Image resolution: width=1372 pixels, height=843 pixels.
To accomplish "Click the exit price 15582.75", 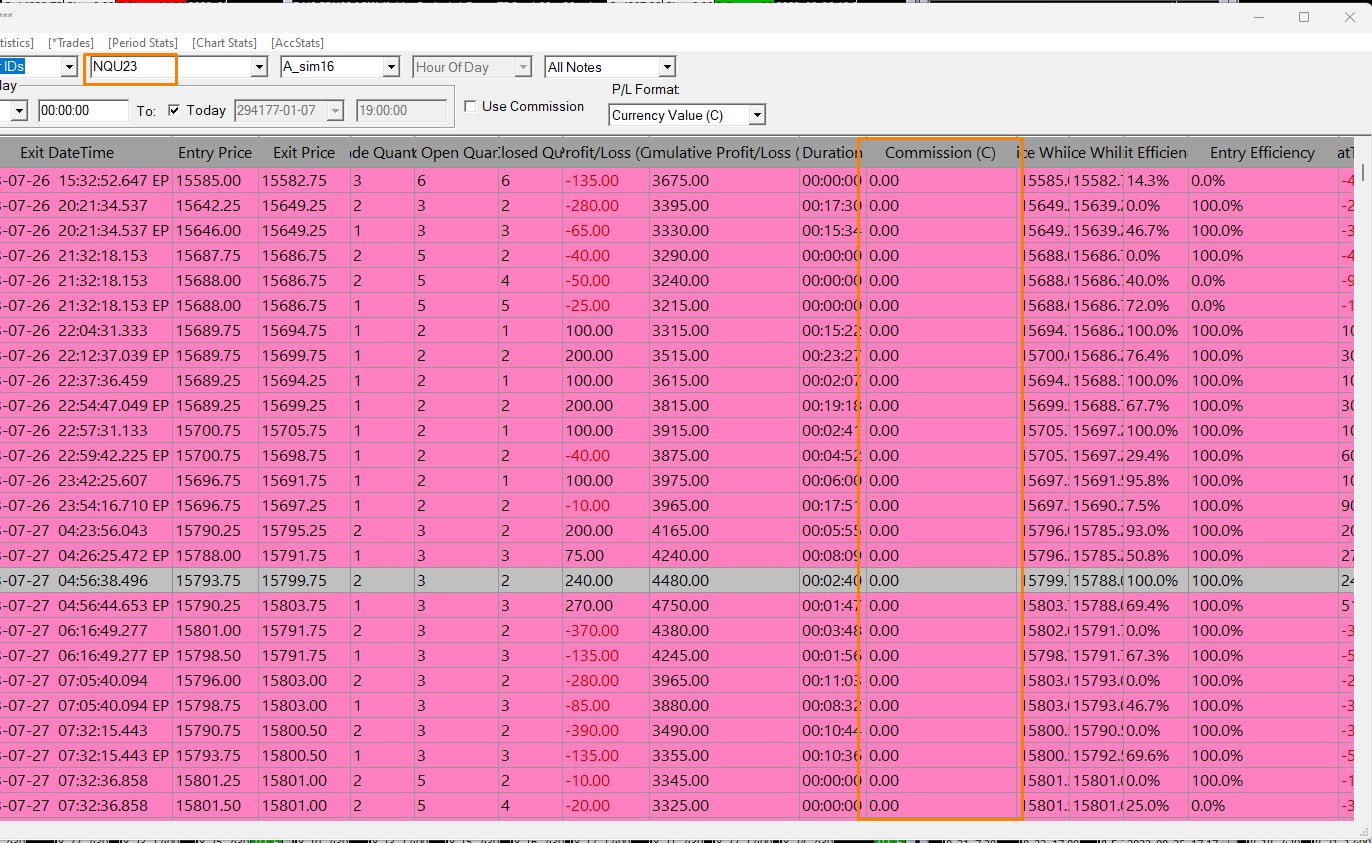I will [x=294, y=181].
